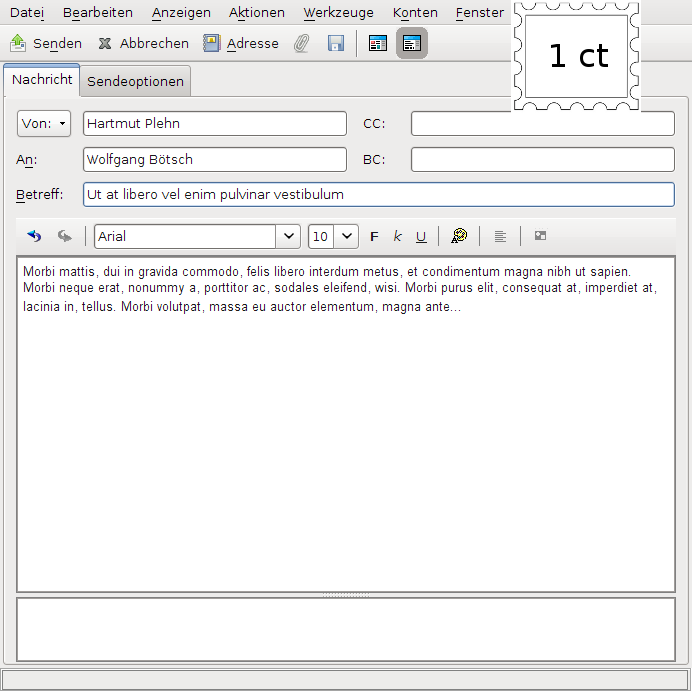The height and width of the screenshot is (692, 692).
Task: Open the font size 10 dropdown
Action: coord(346,237)
